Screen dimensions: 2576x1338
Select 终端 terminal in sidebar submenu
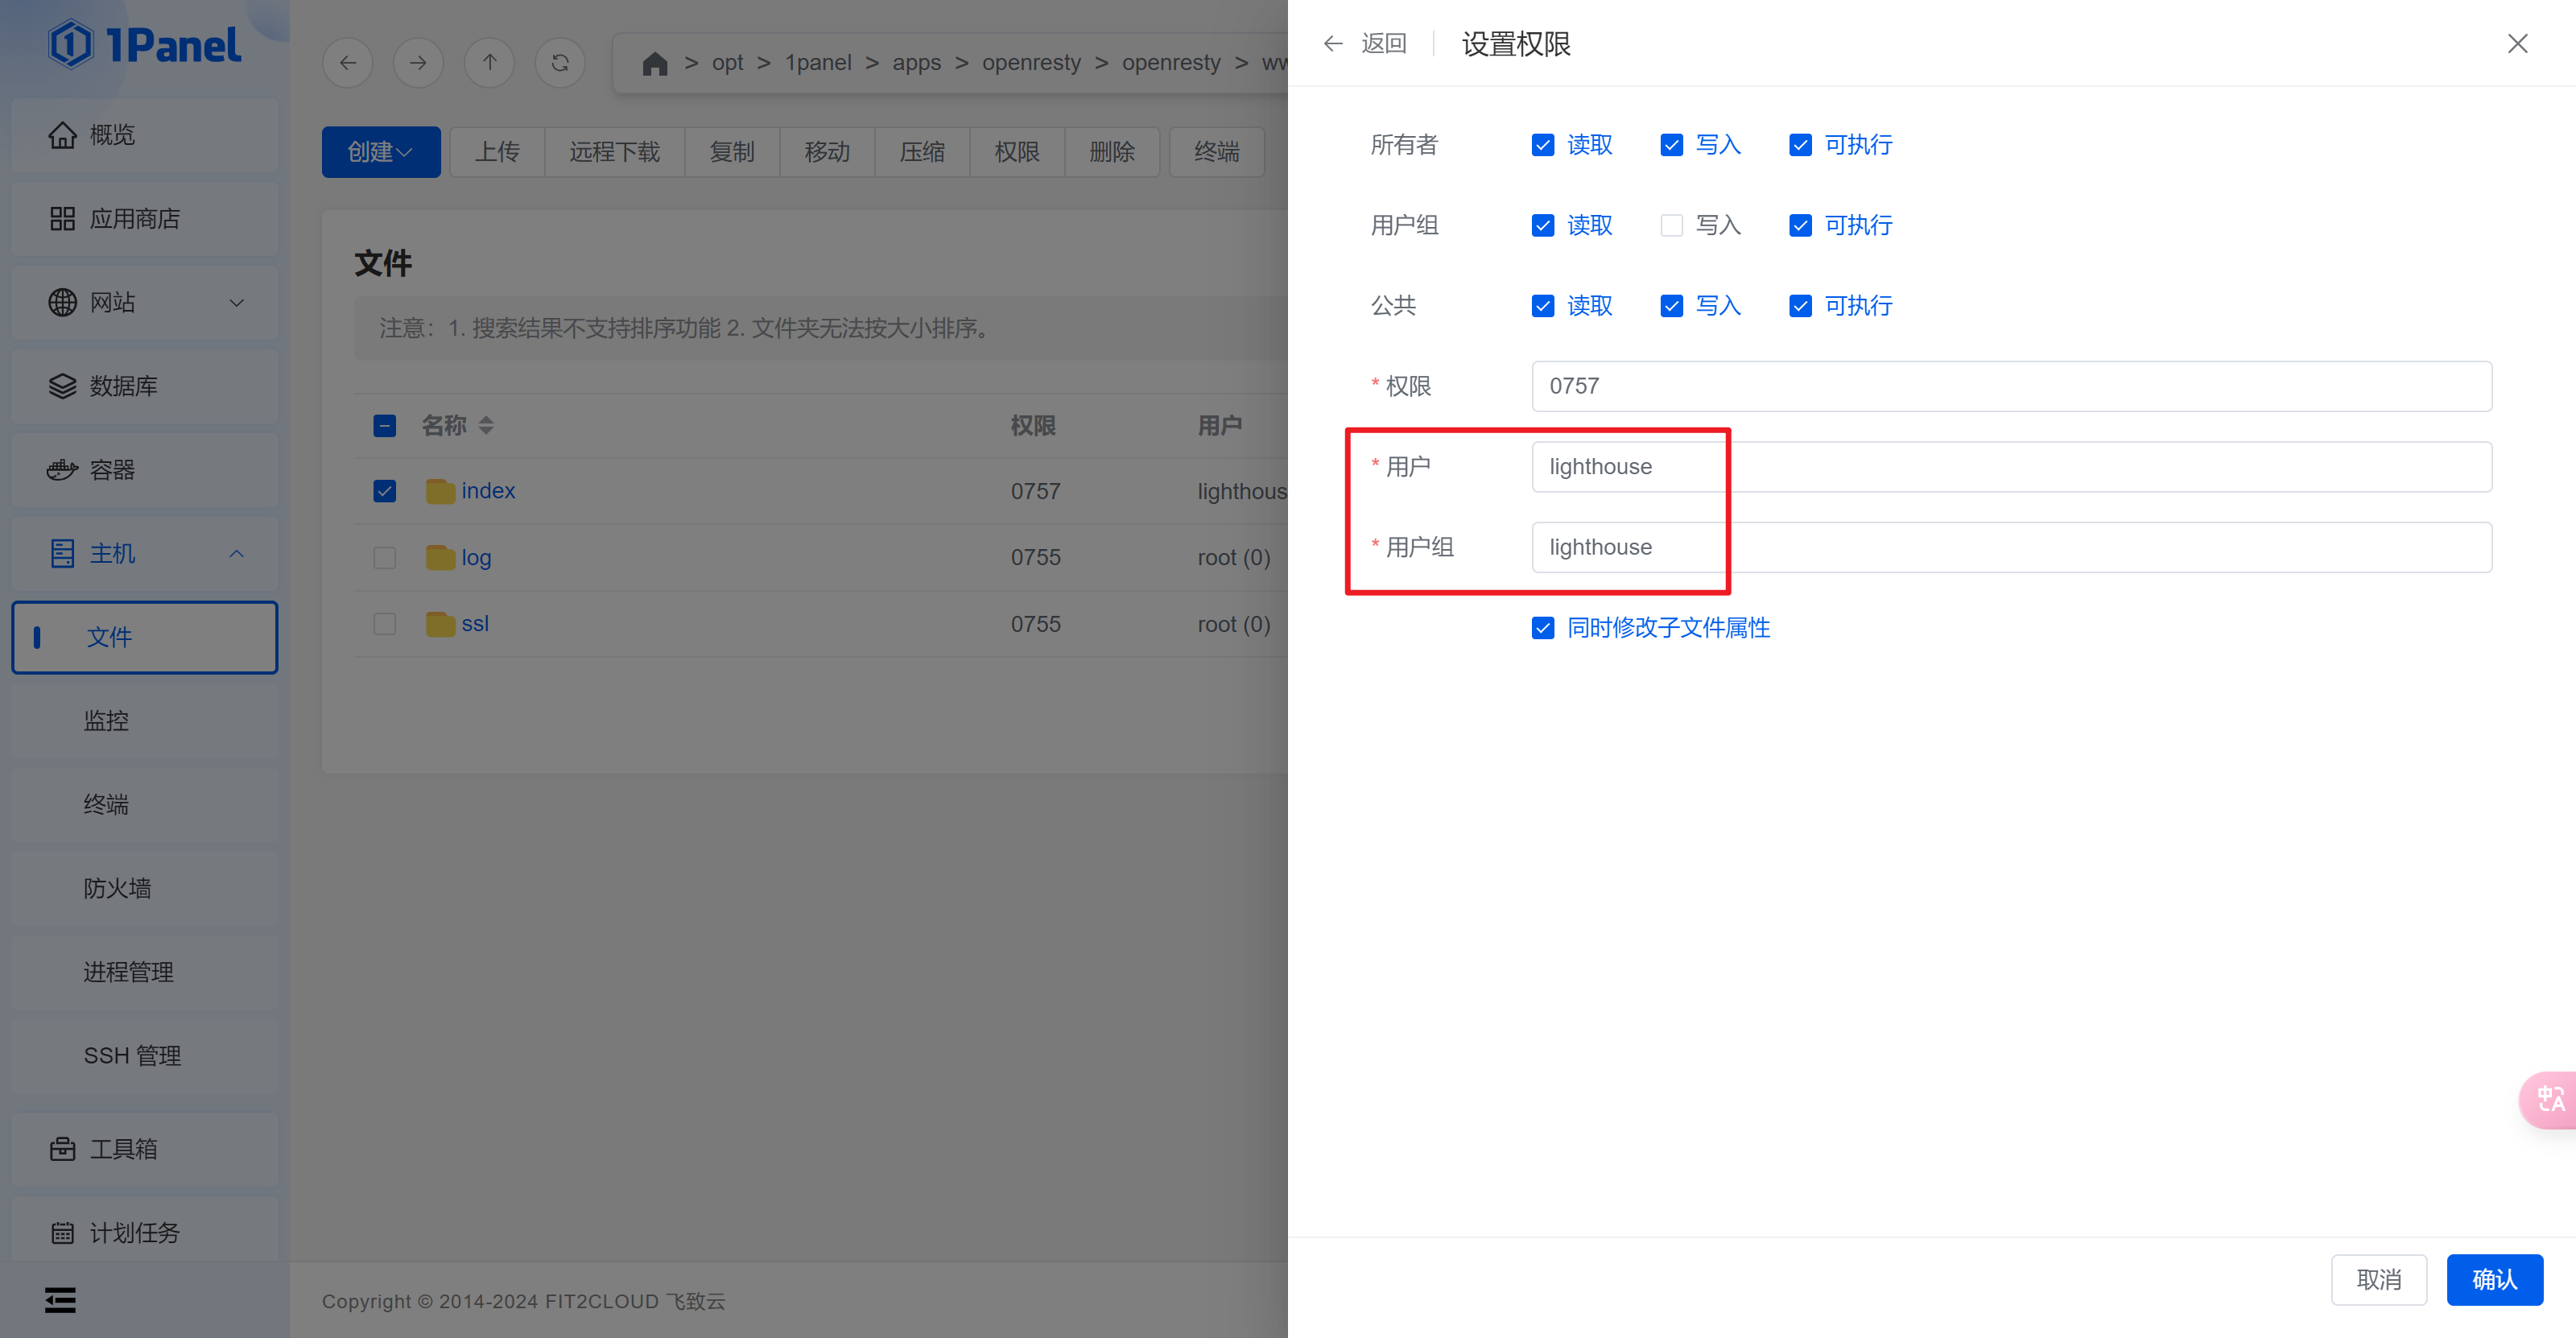145,805
